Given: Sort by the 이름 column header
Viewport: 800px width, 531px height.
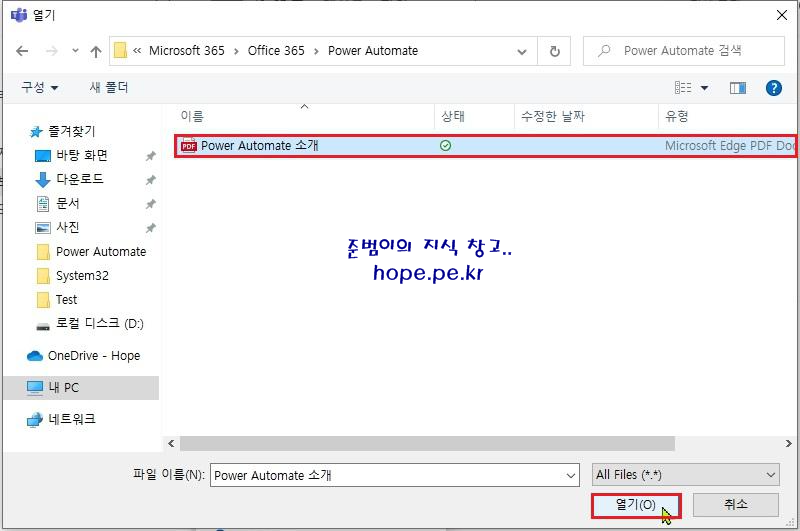Looking at the screenshot, I should (x=192, y=117).
